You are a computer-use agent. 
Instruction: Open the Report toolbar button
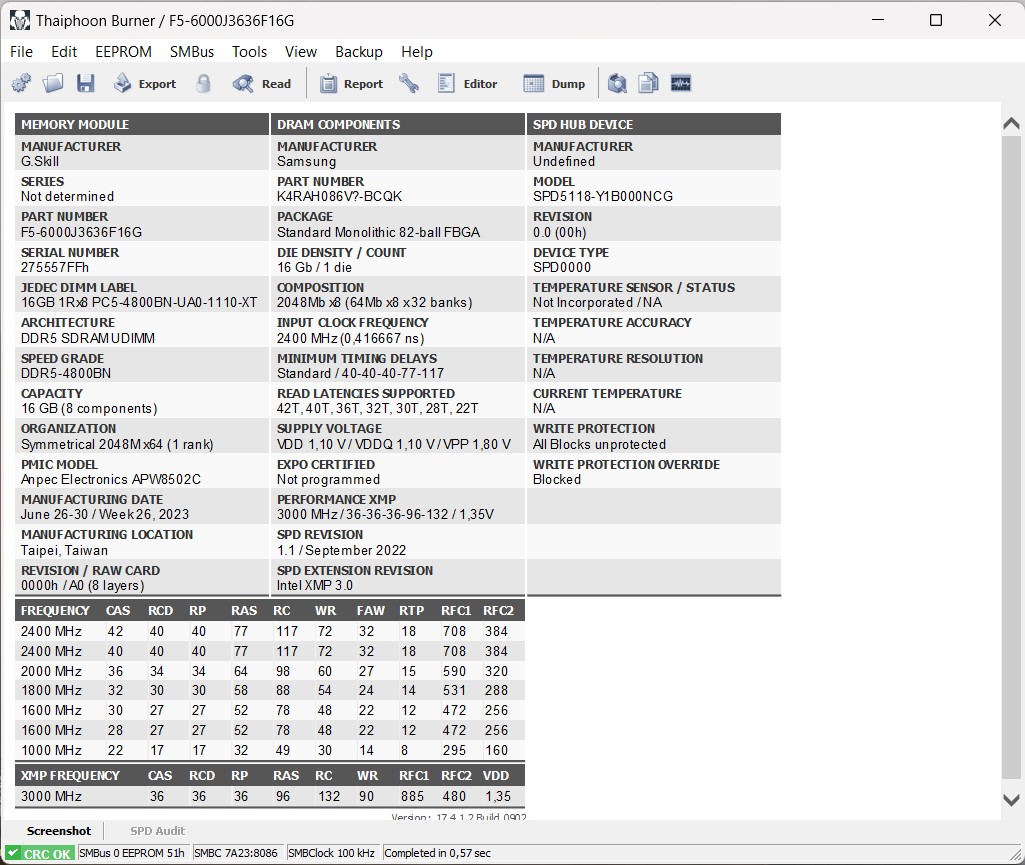(x=351, y=84)
